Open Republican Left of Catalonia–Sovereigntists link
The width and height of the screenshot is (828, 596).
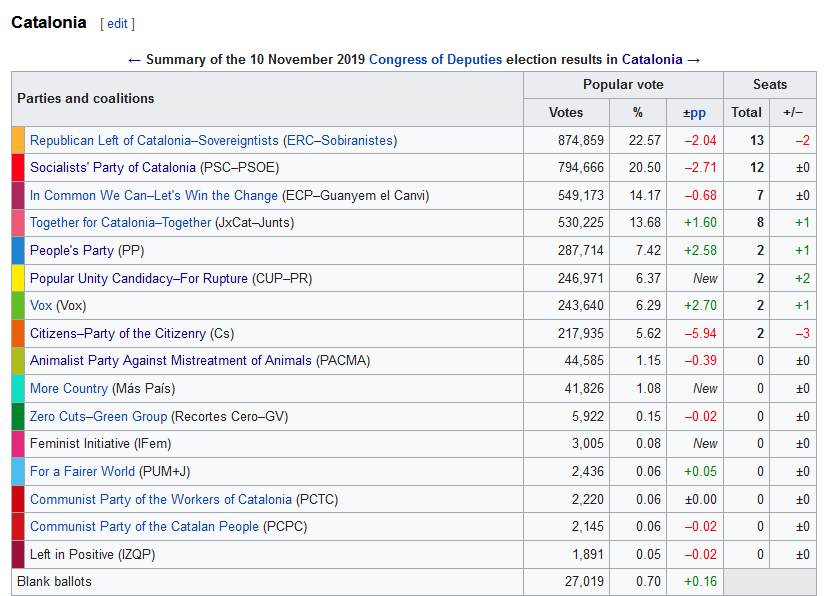[x=154, y=140]
